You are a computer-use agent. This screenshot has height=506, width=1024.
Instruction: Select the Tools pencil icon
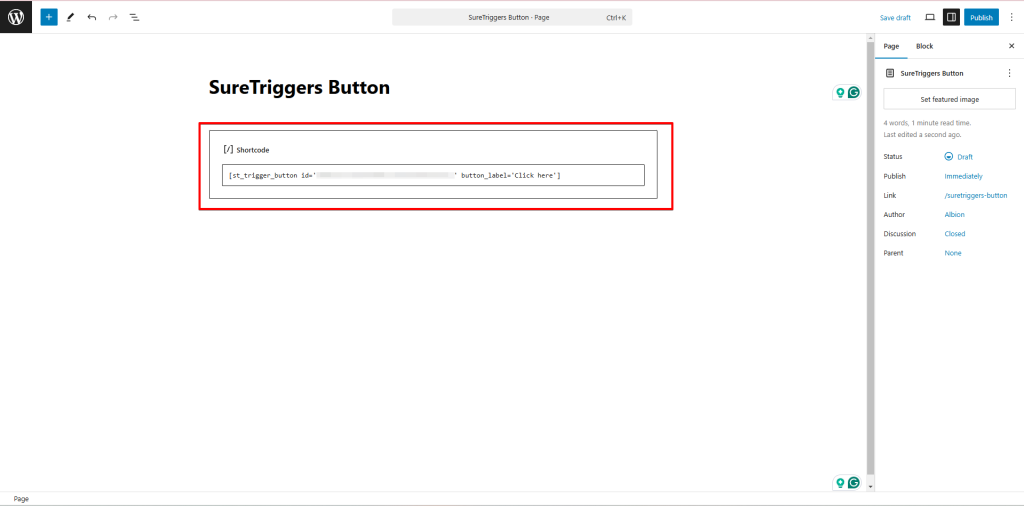[70, 17]
